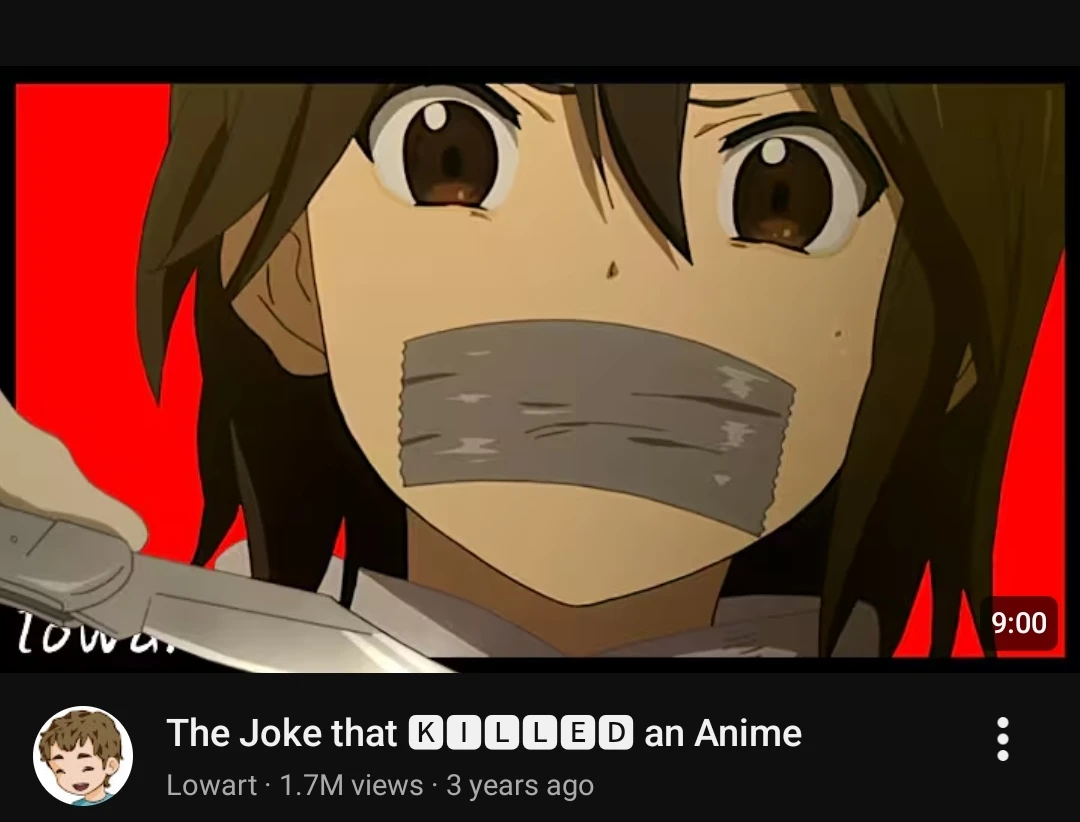
Task: Click the 1.7M views text
Action: click(351, 785)
